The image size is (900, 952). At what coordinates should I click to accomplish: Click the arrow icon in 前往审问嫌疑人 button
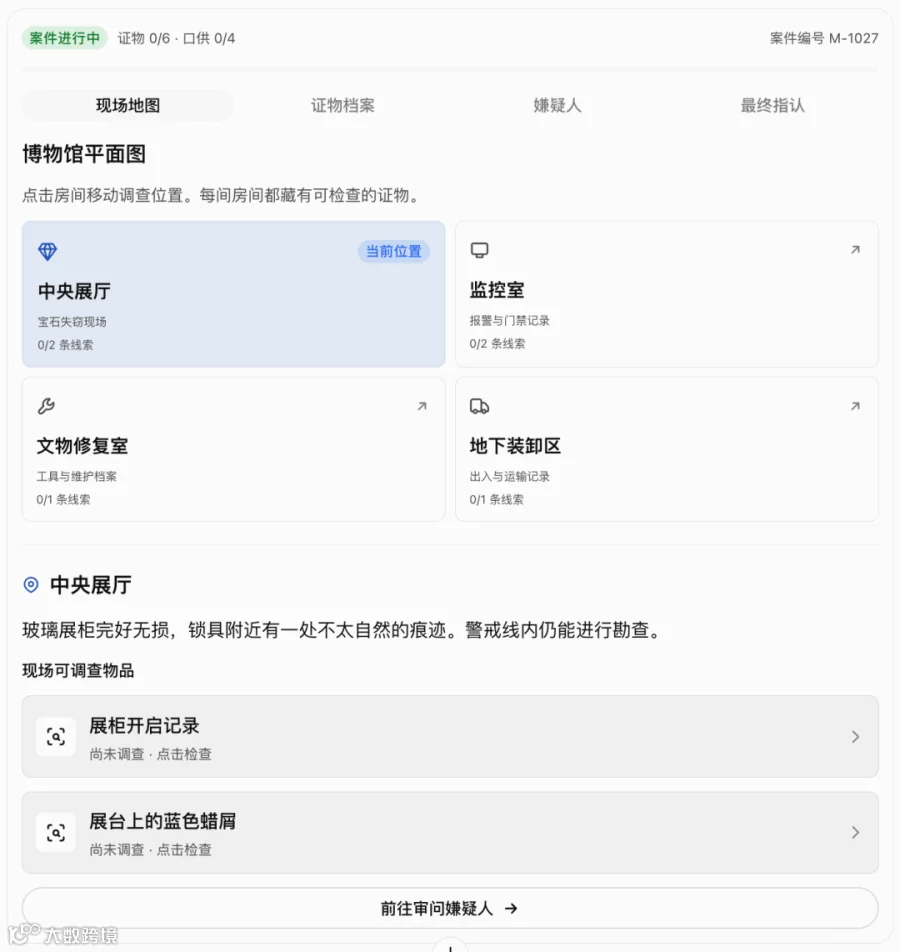[511, 908]
